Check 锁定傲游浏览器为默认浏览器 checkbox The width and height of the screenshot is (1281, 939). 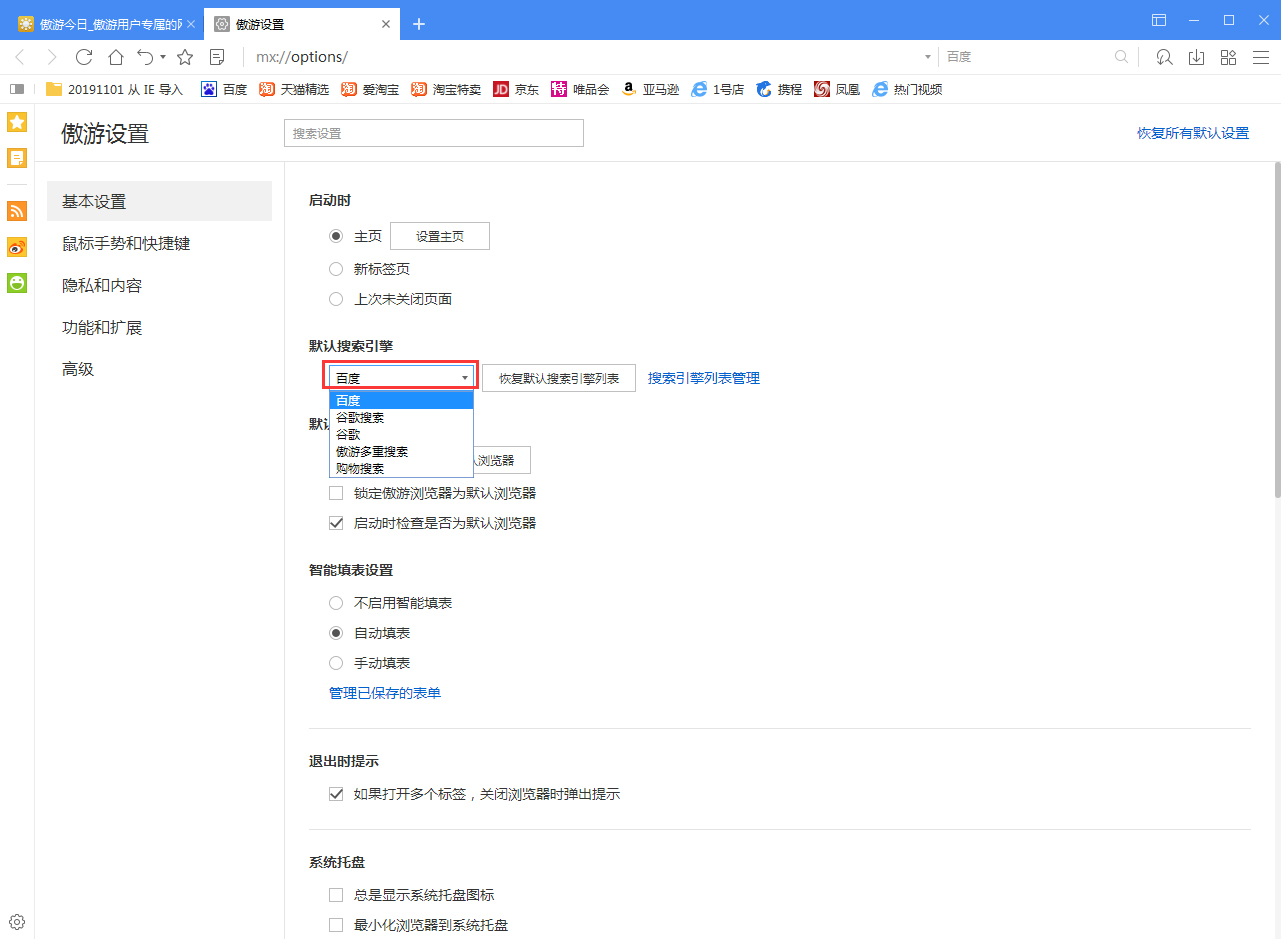(336, 493)
